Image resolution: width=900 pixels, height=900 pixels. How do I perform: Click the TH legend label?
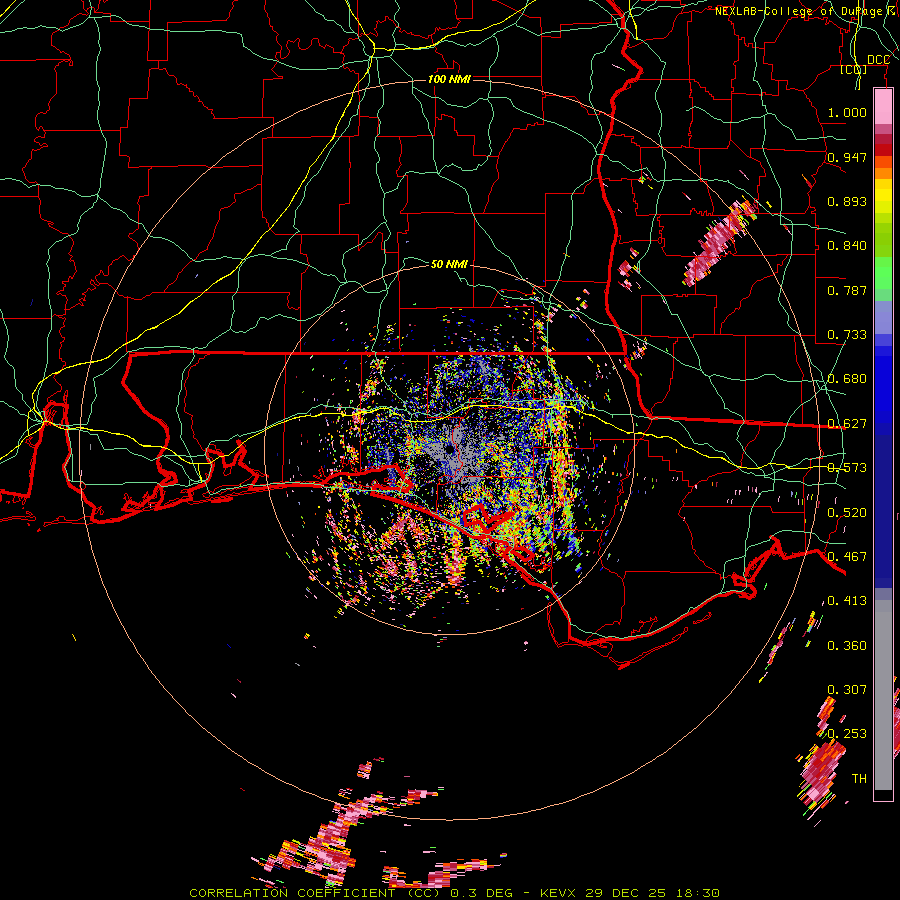point(859,779)
